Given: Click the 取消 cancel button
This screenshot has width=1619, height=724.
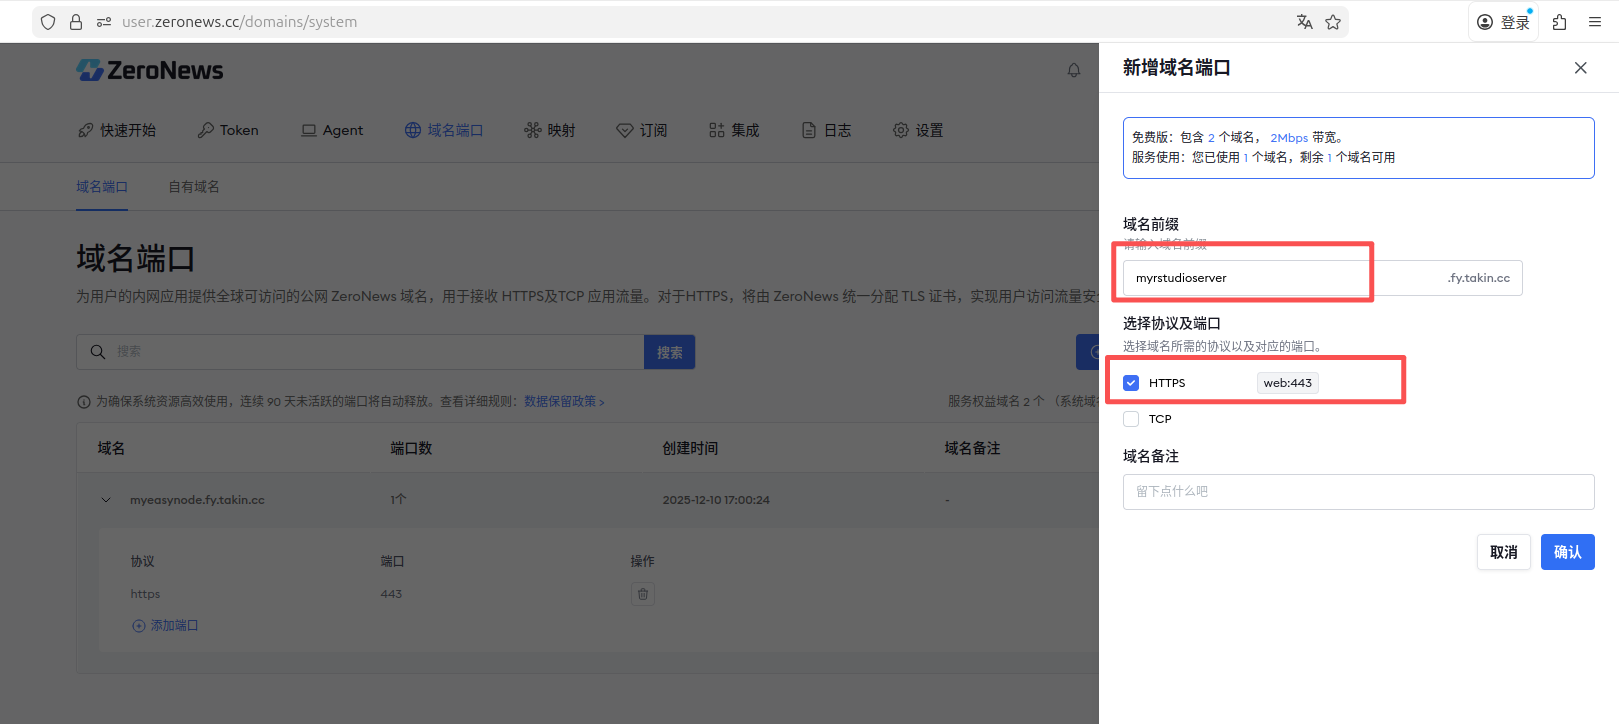Looking at the screenshot, I should (1503, 552).
